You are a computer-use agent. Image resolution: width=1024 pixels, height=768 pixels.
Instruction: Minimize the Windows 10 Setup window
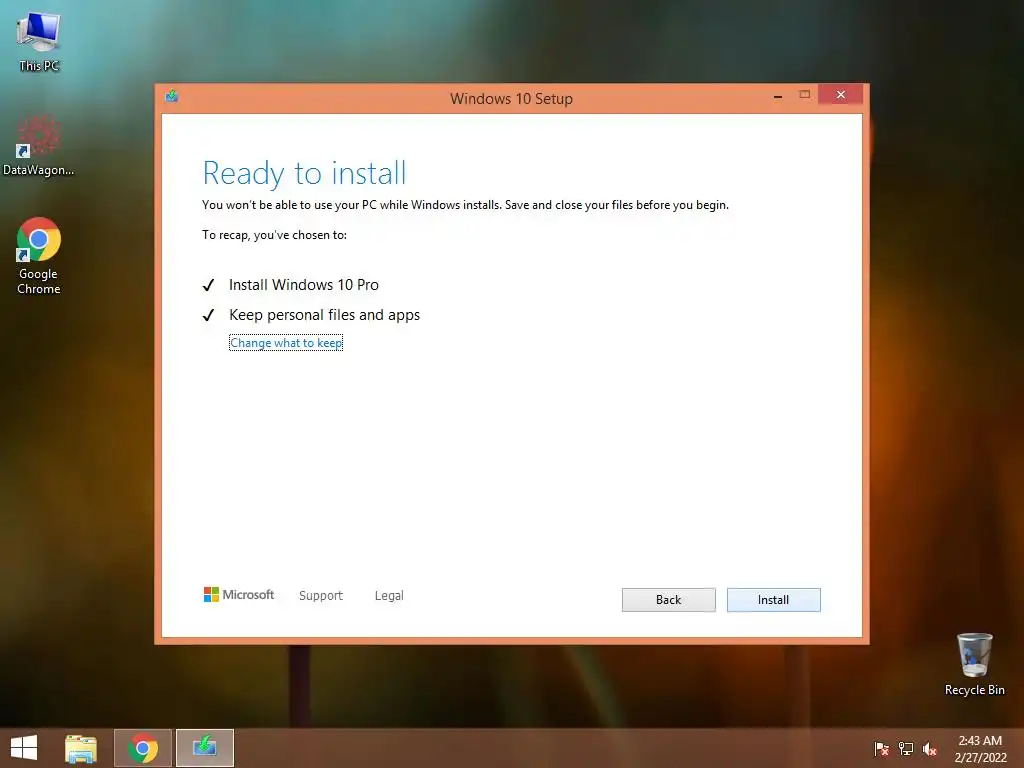tap(778, 96)
